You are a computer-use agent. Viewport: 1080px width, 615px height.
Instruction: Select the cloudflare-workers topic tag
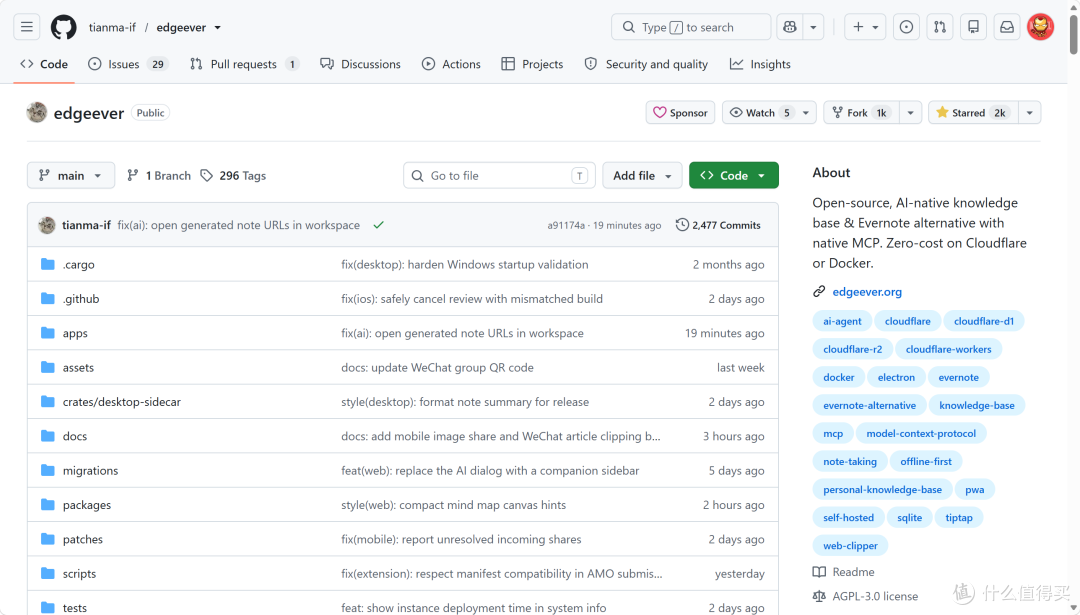(x=948, y=349)
